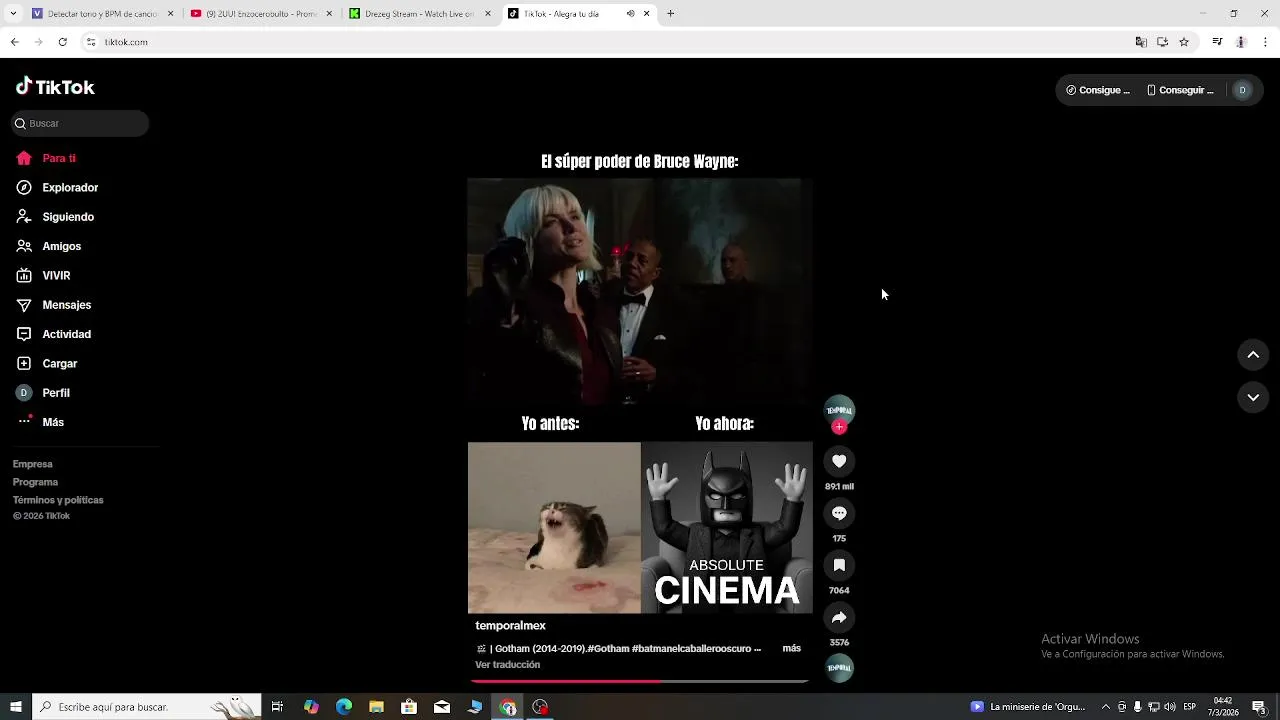Open Mail app from taskbar
1280x720 pixels.
pos(442,707)
